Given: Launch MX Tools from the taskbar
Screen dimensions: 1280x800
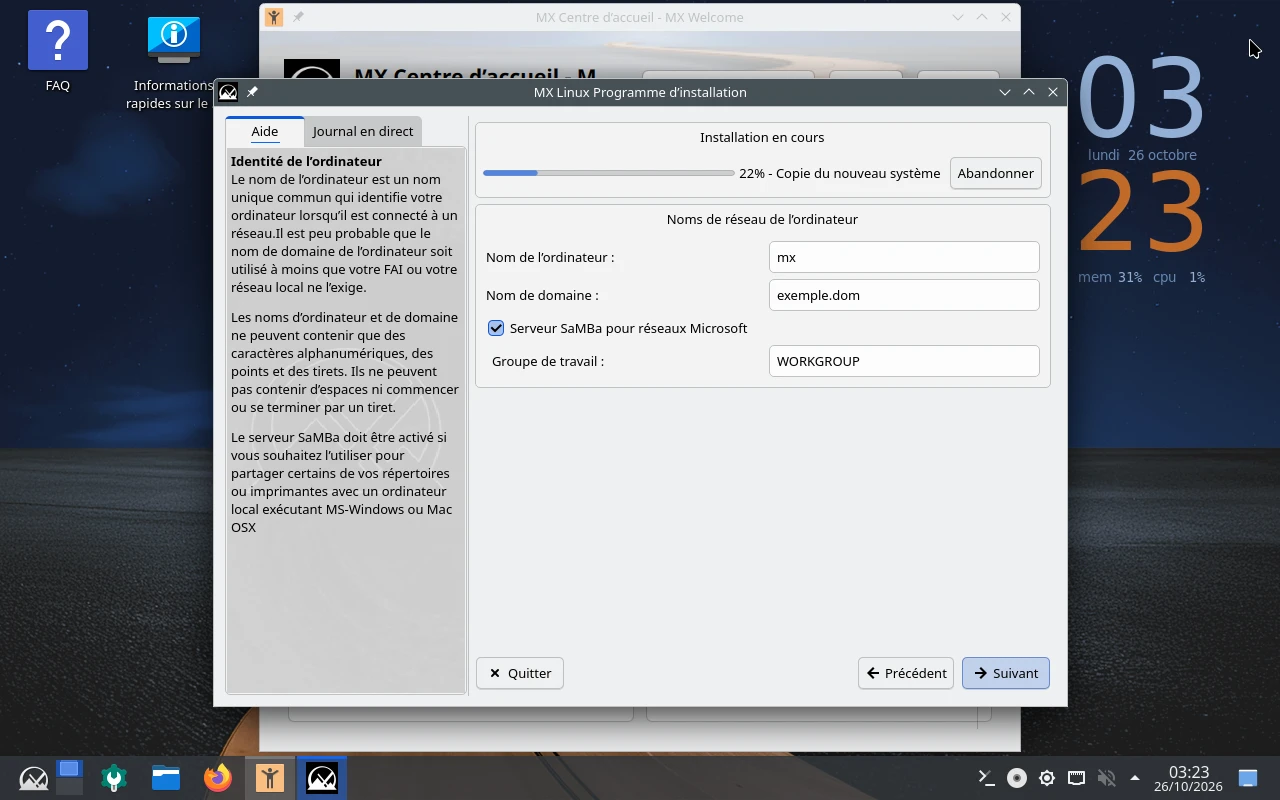Looking at the screenshot, I should point(114,778).
